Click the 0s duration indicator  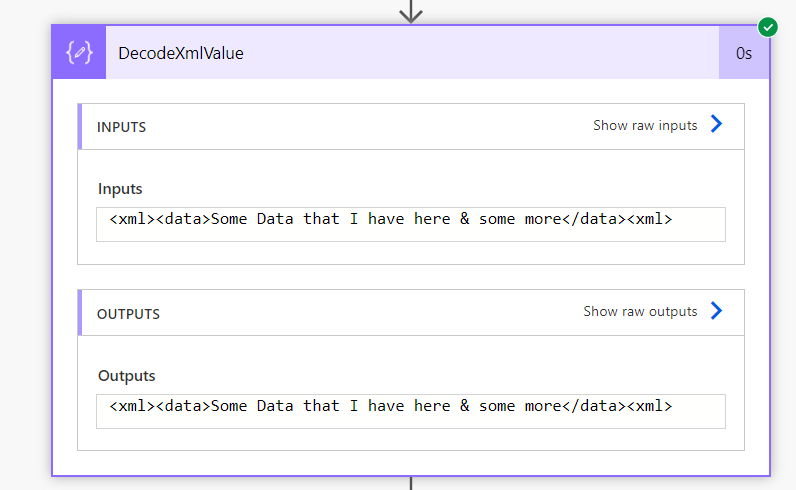click(x=744, y=53)
